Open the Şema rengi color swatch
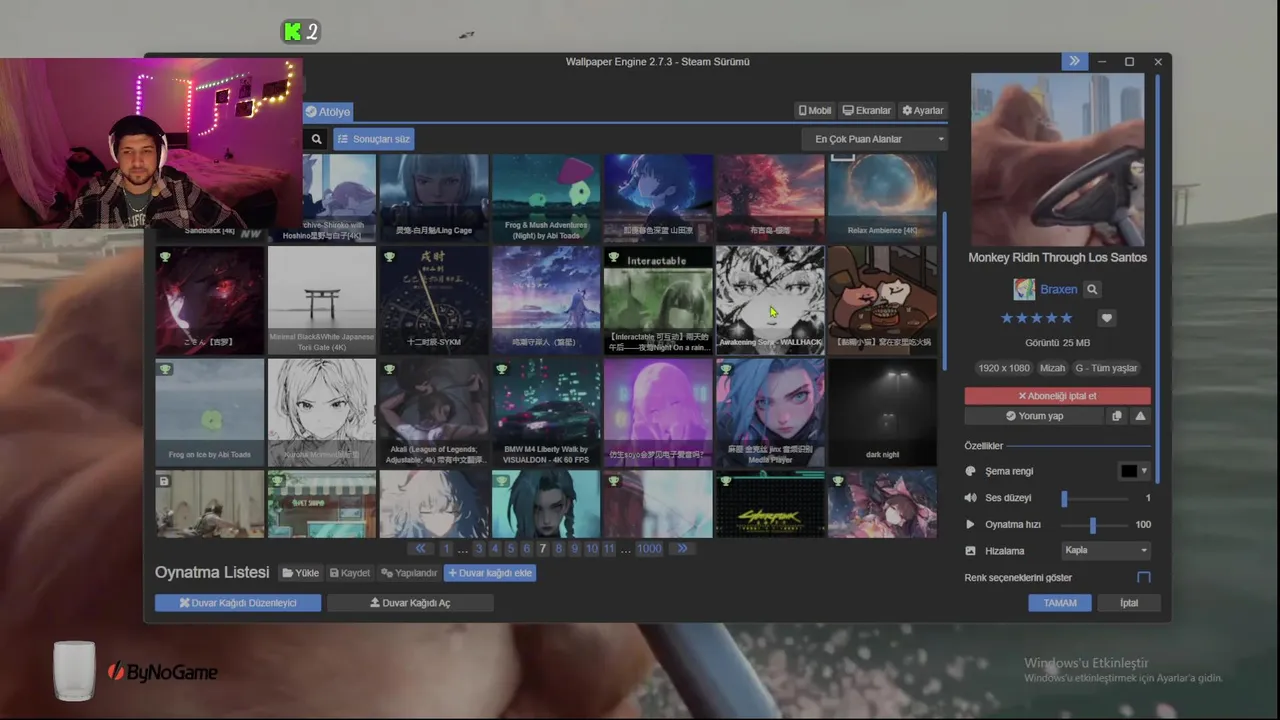This screenshot has width=1280, height=720. tap(1134, 471)
